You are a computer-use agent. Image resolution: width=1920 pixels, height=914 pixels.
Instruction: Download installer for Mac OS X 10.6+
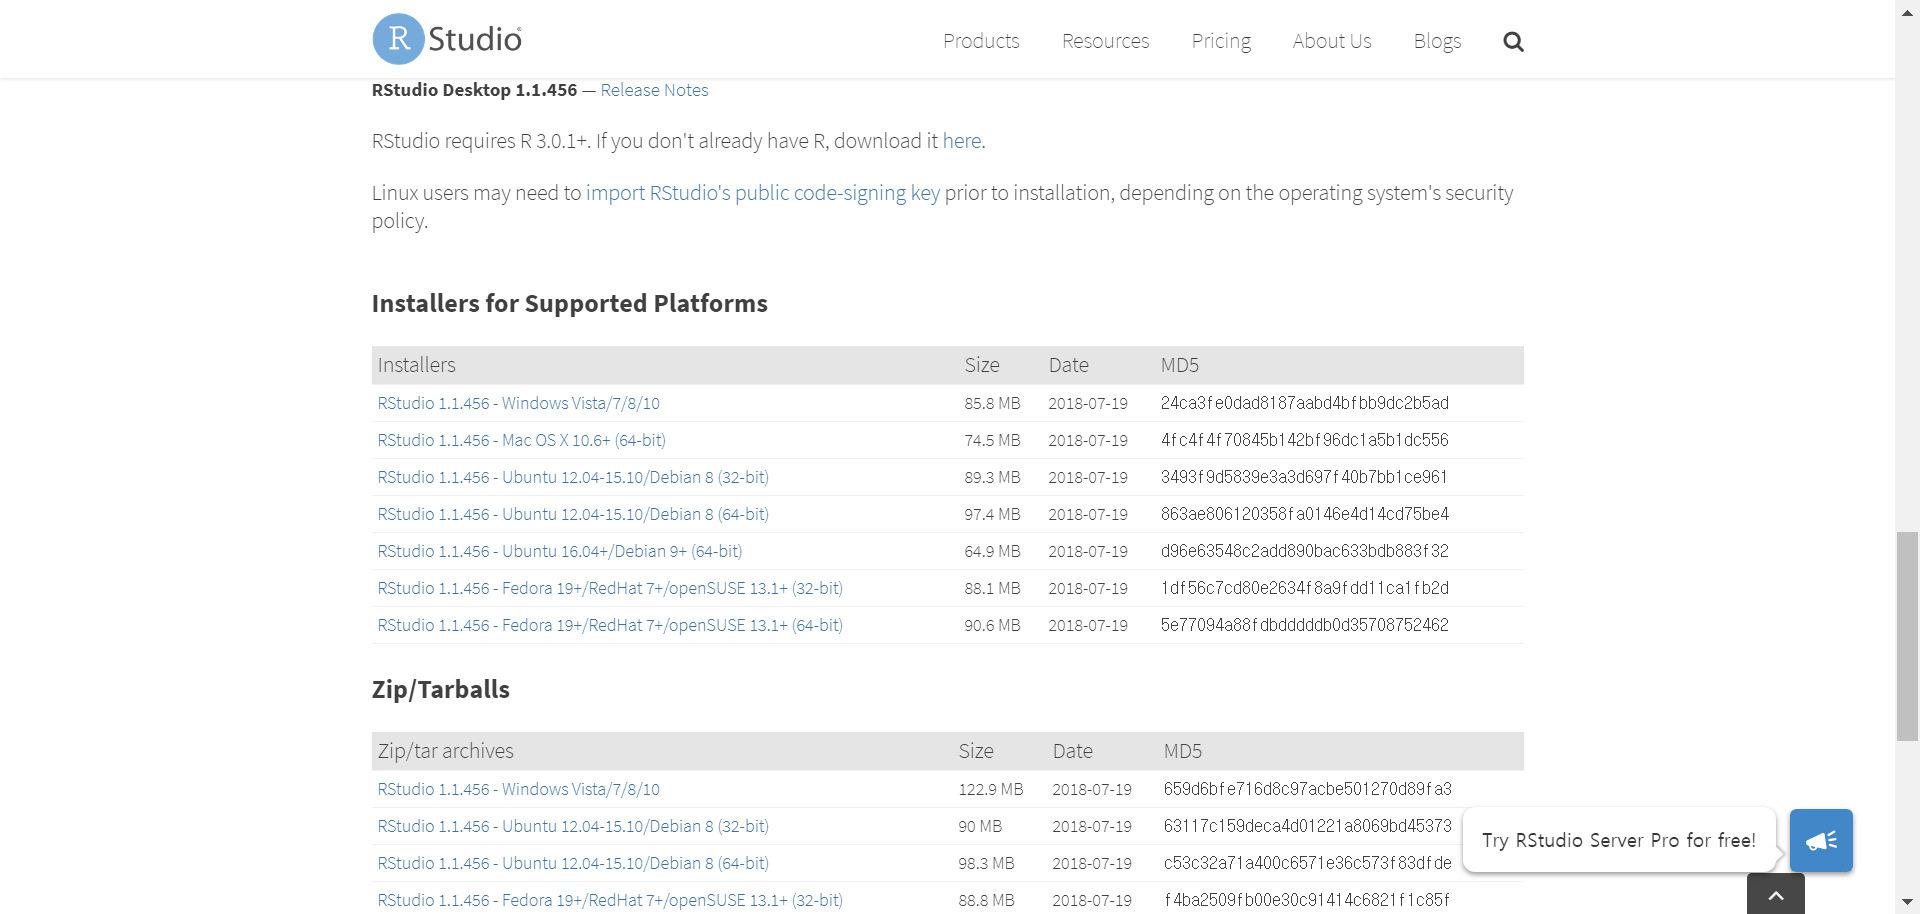pos(521,440)
